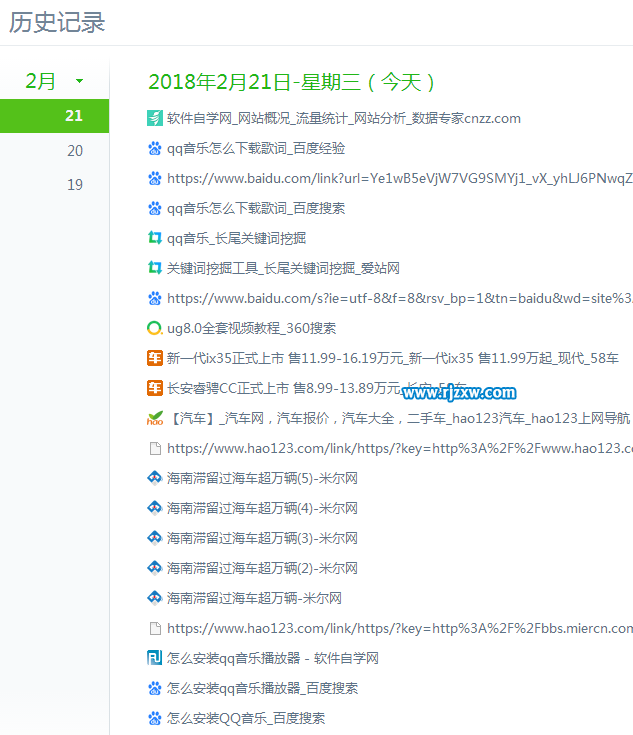Viewport: 633px width, 735px height.
Task: Open the baidu.com/s?ie=utf-8 history entry
Action: [x=400, y=298]
